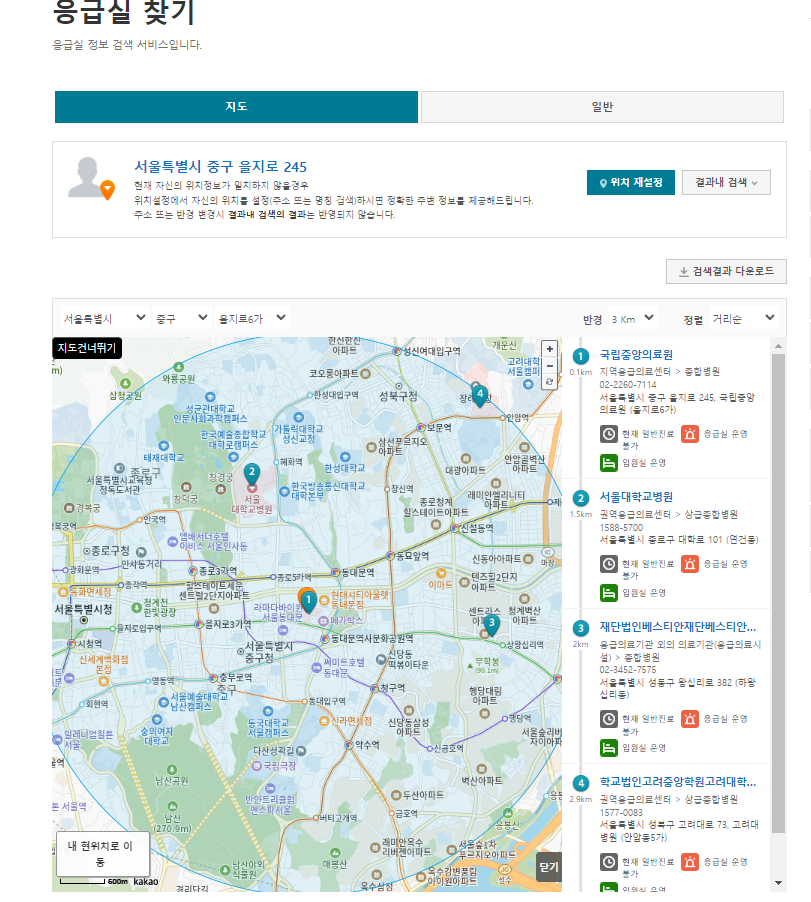The image size is (811, 902).
Task: Click numbered badge 1 in results list
Action: click(x=580, y=356)
